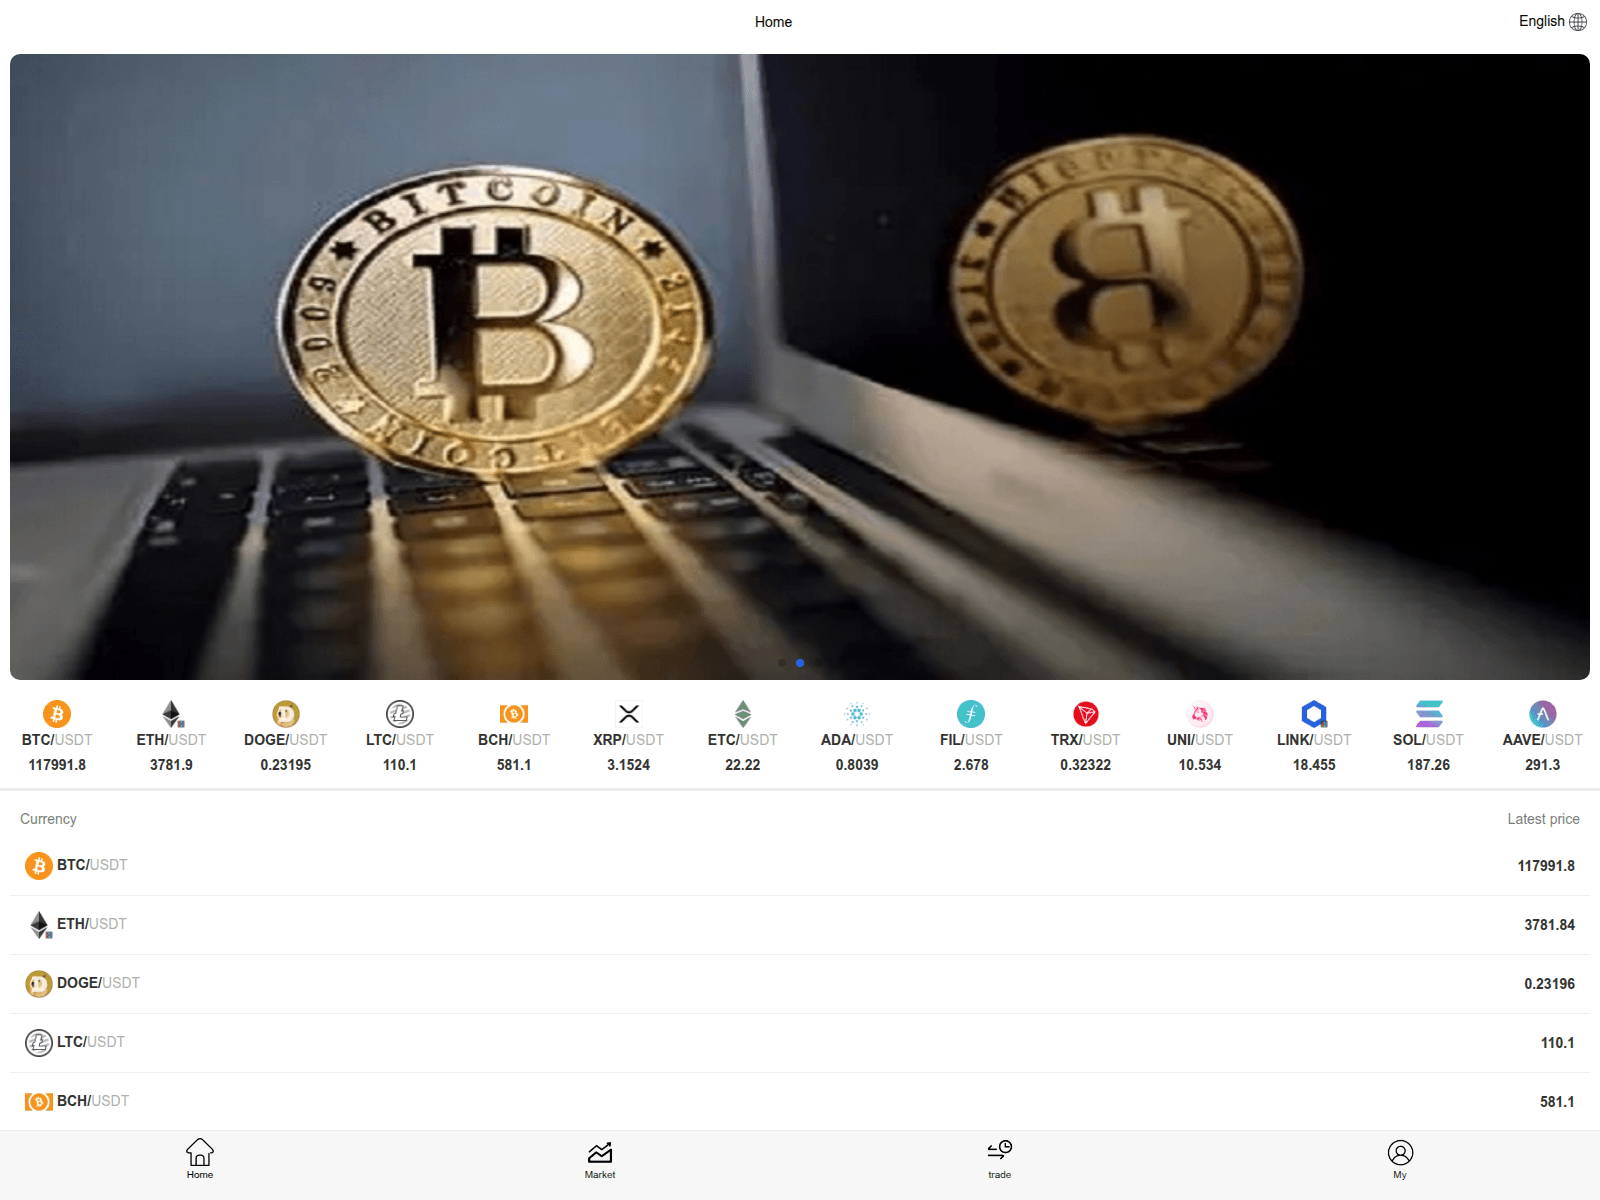The width and height of the screenshot is (1600, 1200).
Task: Click the ETC/USDT ticker label
Action: point(743,740)
